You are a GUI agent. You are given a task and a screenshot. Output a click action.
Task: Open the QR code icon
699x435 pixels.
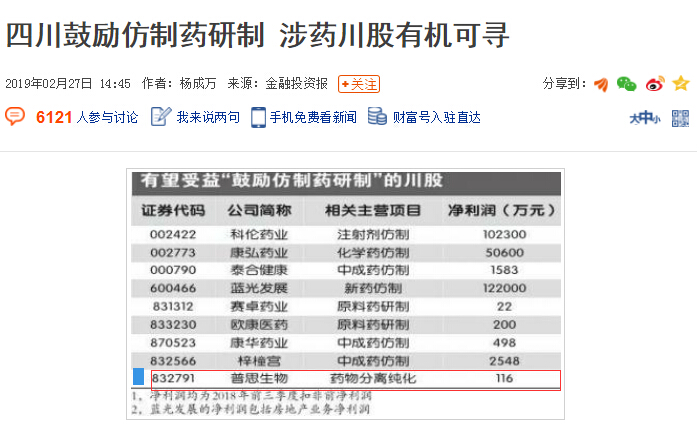point(680,118)
